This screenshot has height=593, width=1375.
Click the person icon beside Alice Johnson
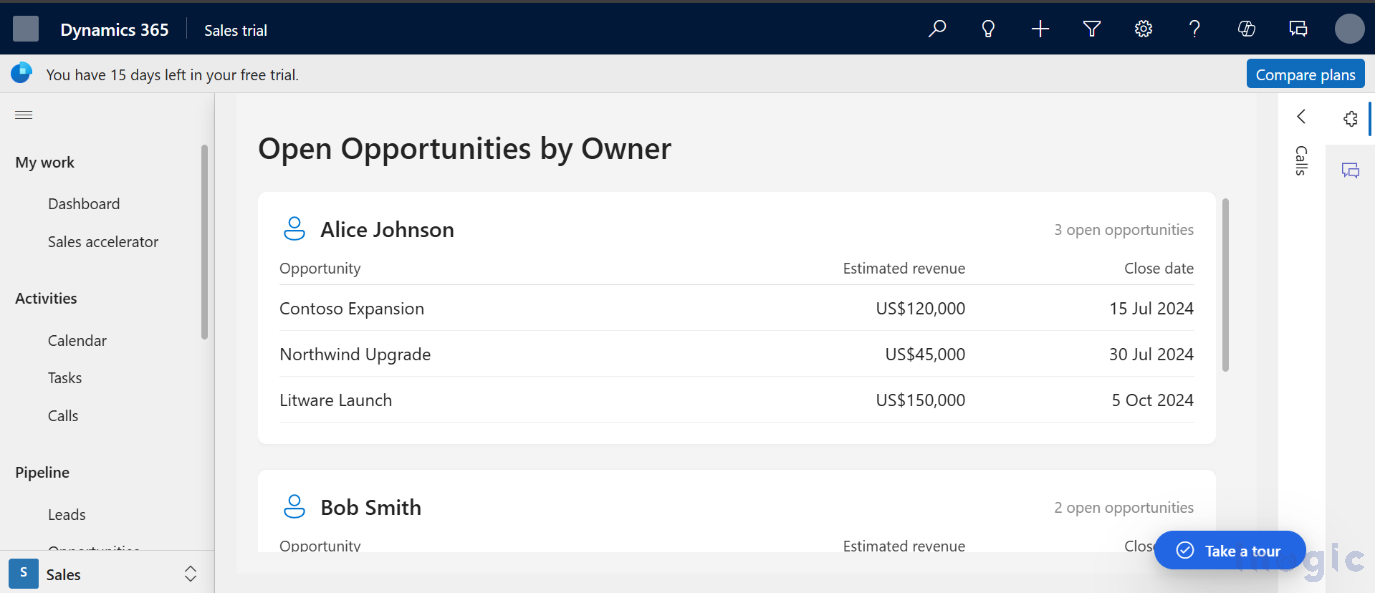coord(294,228)
